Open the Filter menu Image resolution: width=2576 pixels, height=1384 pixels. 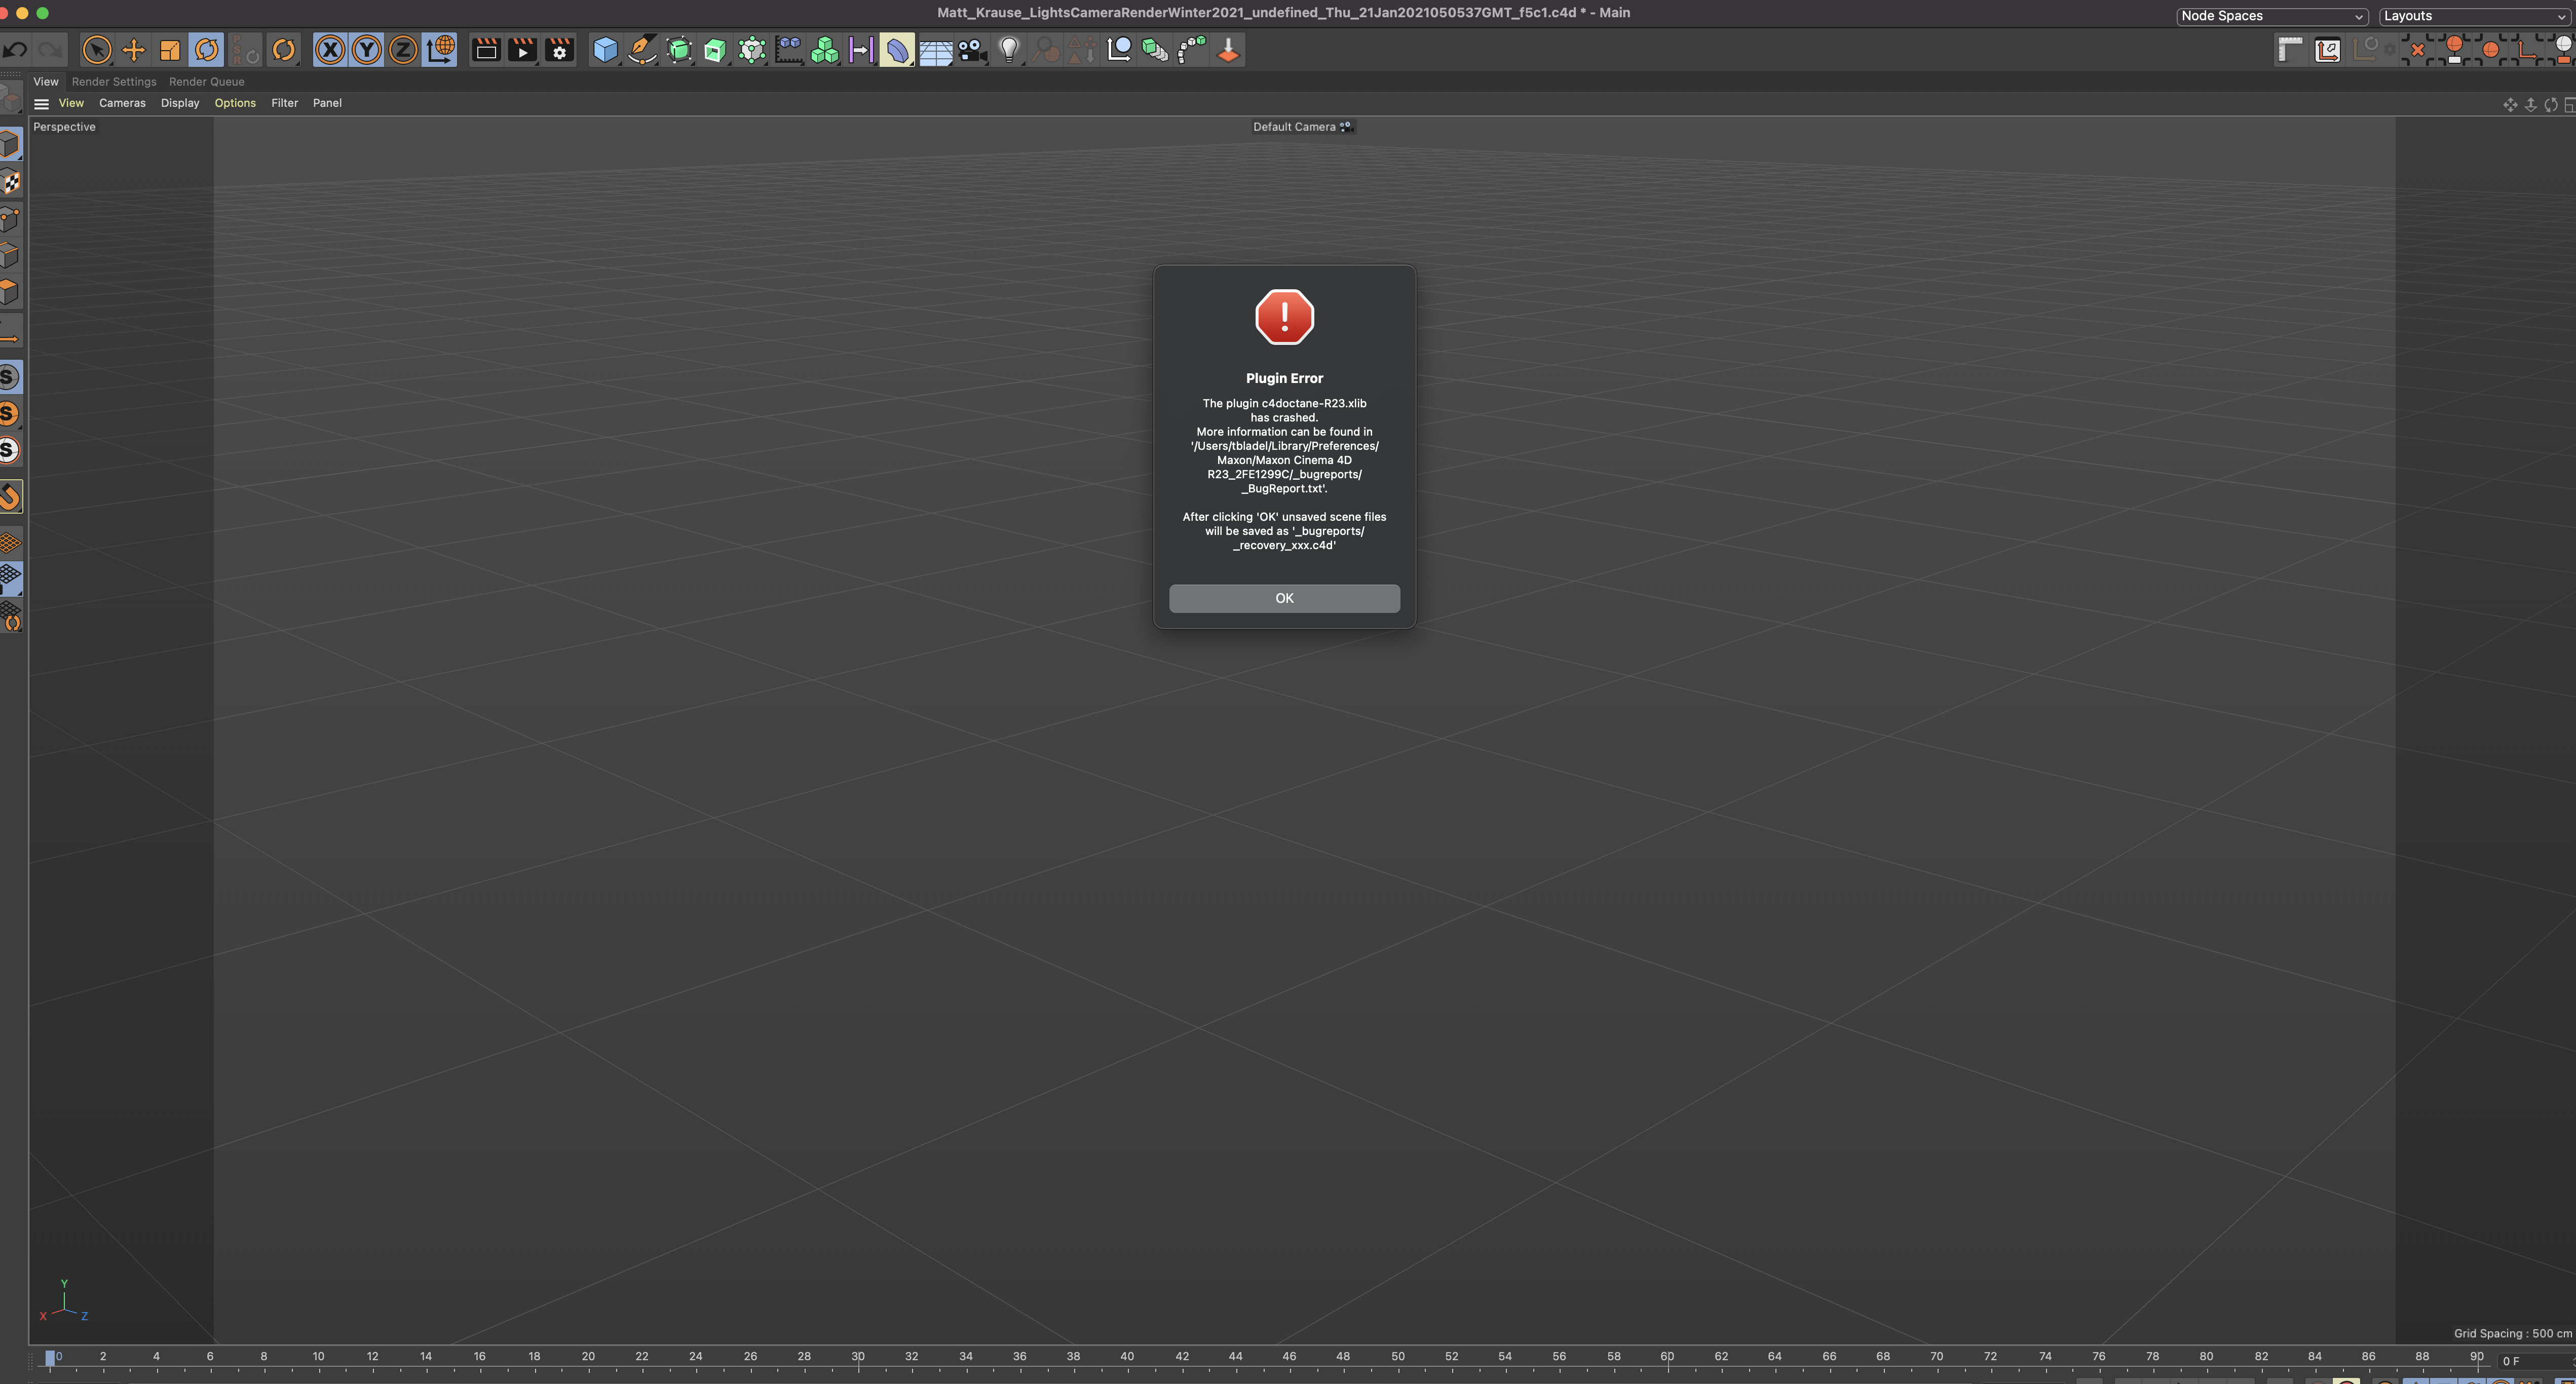[285, 103]
